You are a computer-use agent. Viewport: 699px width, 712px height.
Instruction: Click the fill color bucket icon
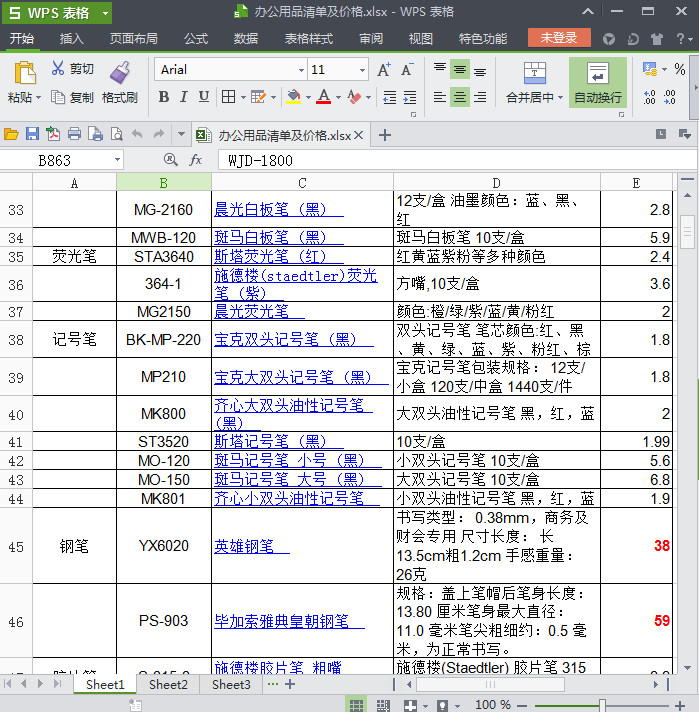pyautogui.click(x=294, y=97)
